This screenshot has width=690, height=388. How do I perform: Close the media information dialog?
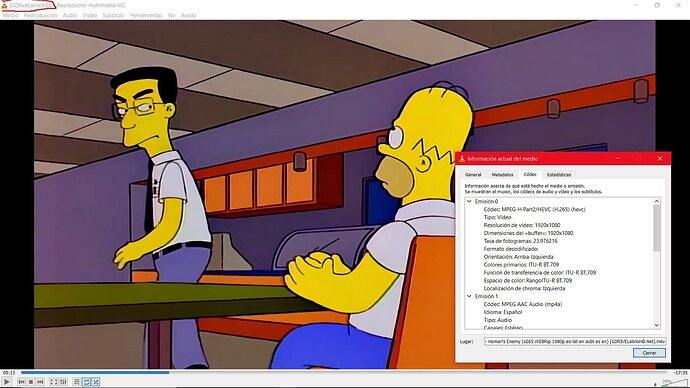pos(660,159)
